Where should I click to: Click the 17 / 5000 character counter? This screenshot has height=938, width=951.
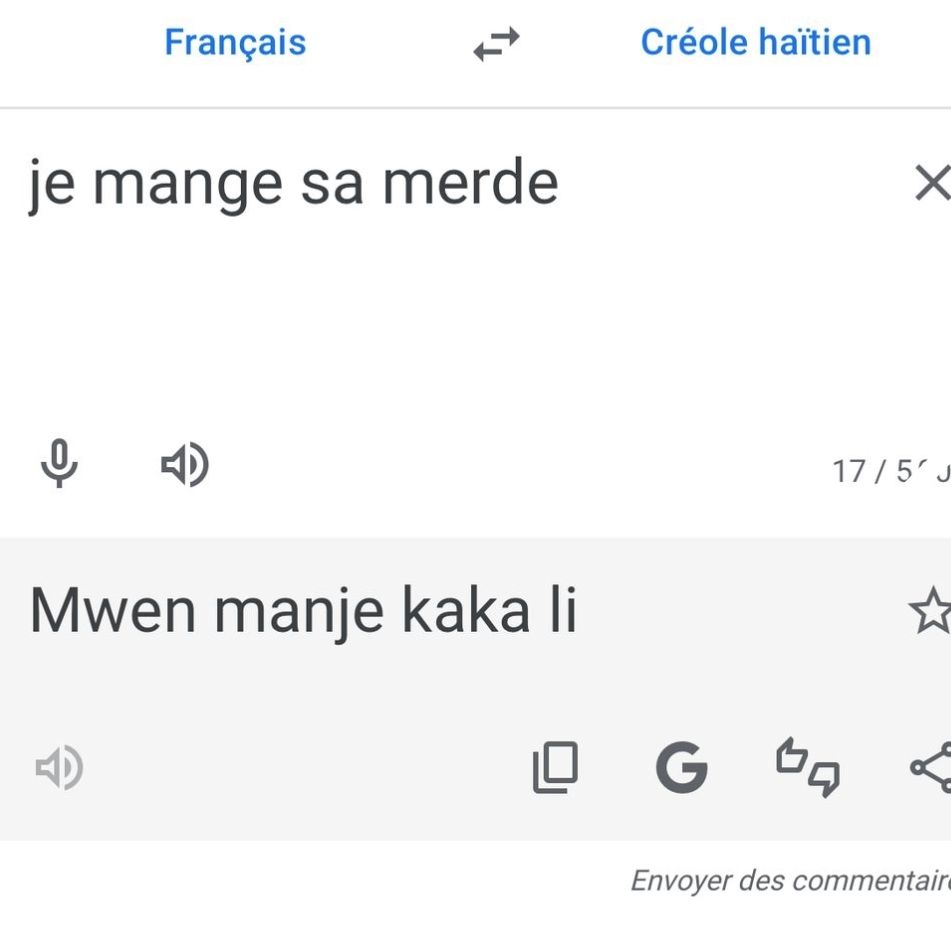891,471
